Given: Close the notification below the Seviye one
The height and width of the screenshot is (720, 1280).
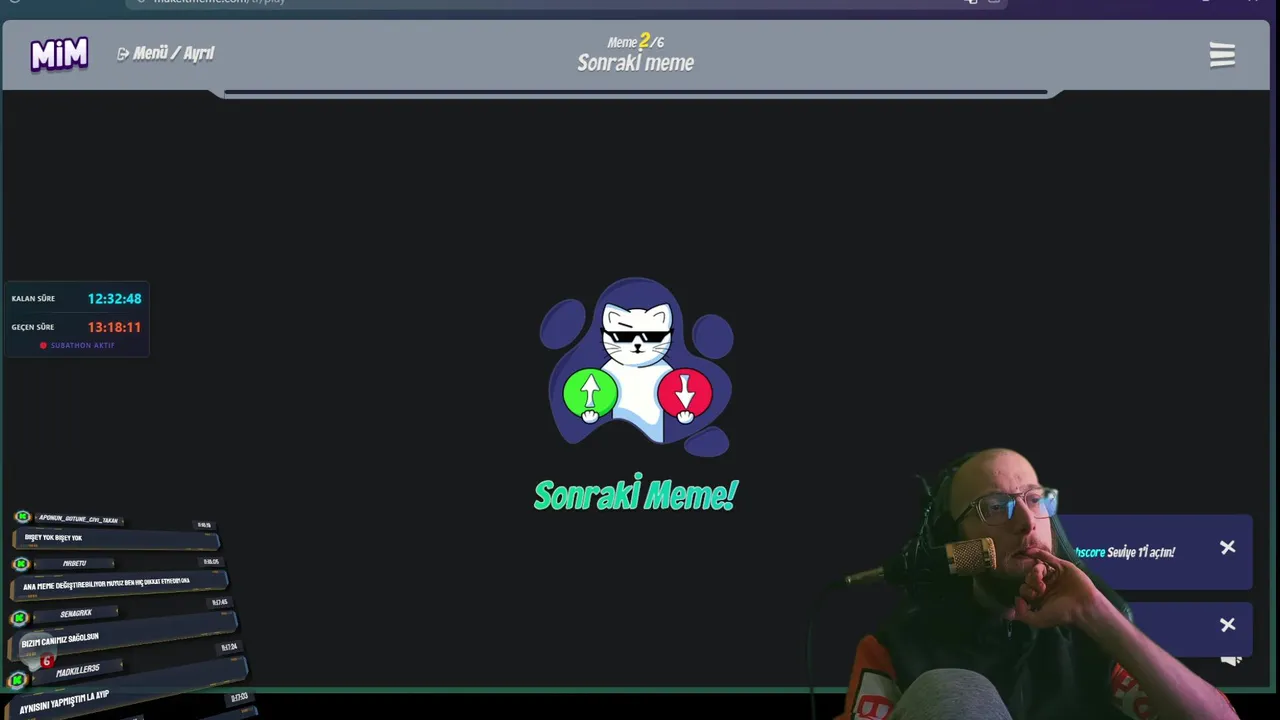Looking at the screenshot, I should (1228, 625).
